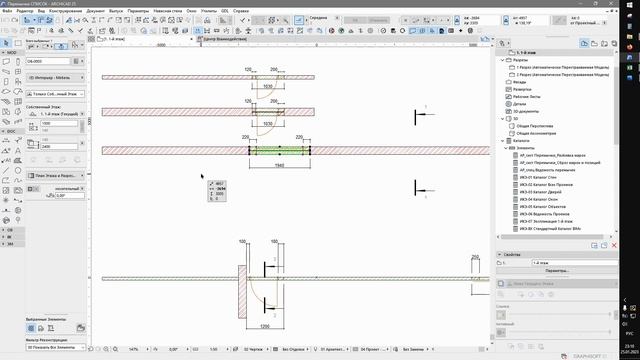Select the Label tool (A1)
This screenshot has width=640, height=360.
(x=6, y=160)
